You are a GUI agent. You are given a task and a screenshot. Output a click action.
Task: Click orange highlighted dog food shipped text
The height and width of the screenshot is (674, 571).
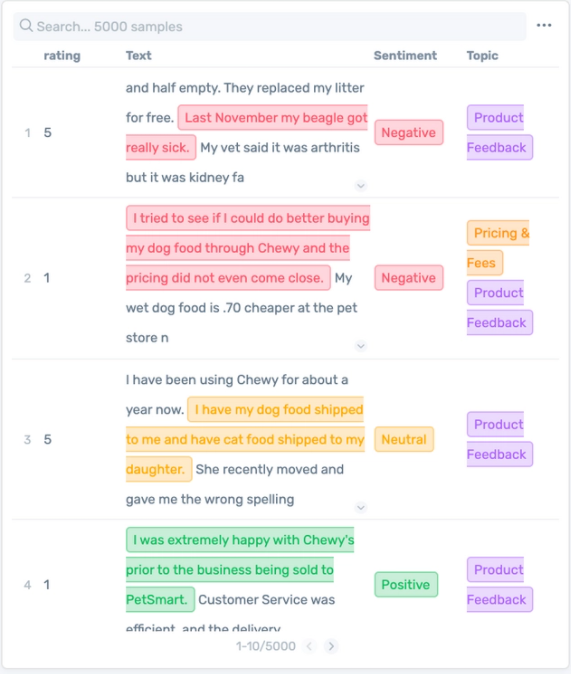coord(245,439)
